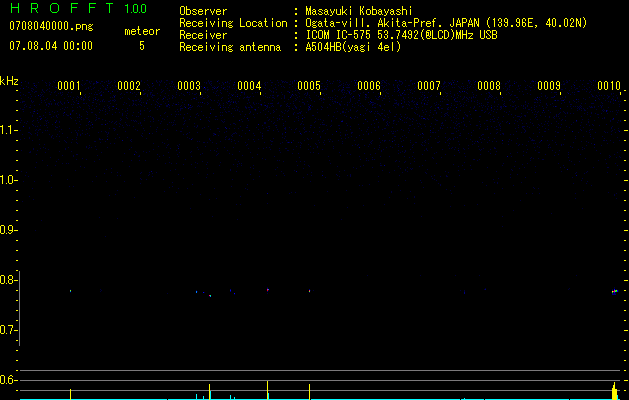Click the 'meteor' count label
This screenshot has height=400, width=629.
pos(142,31)
